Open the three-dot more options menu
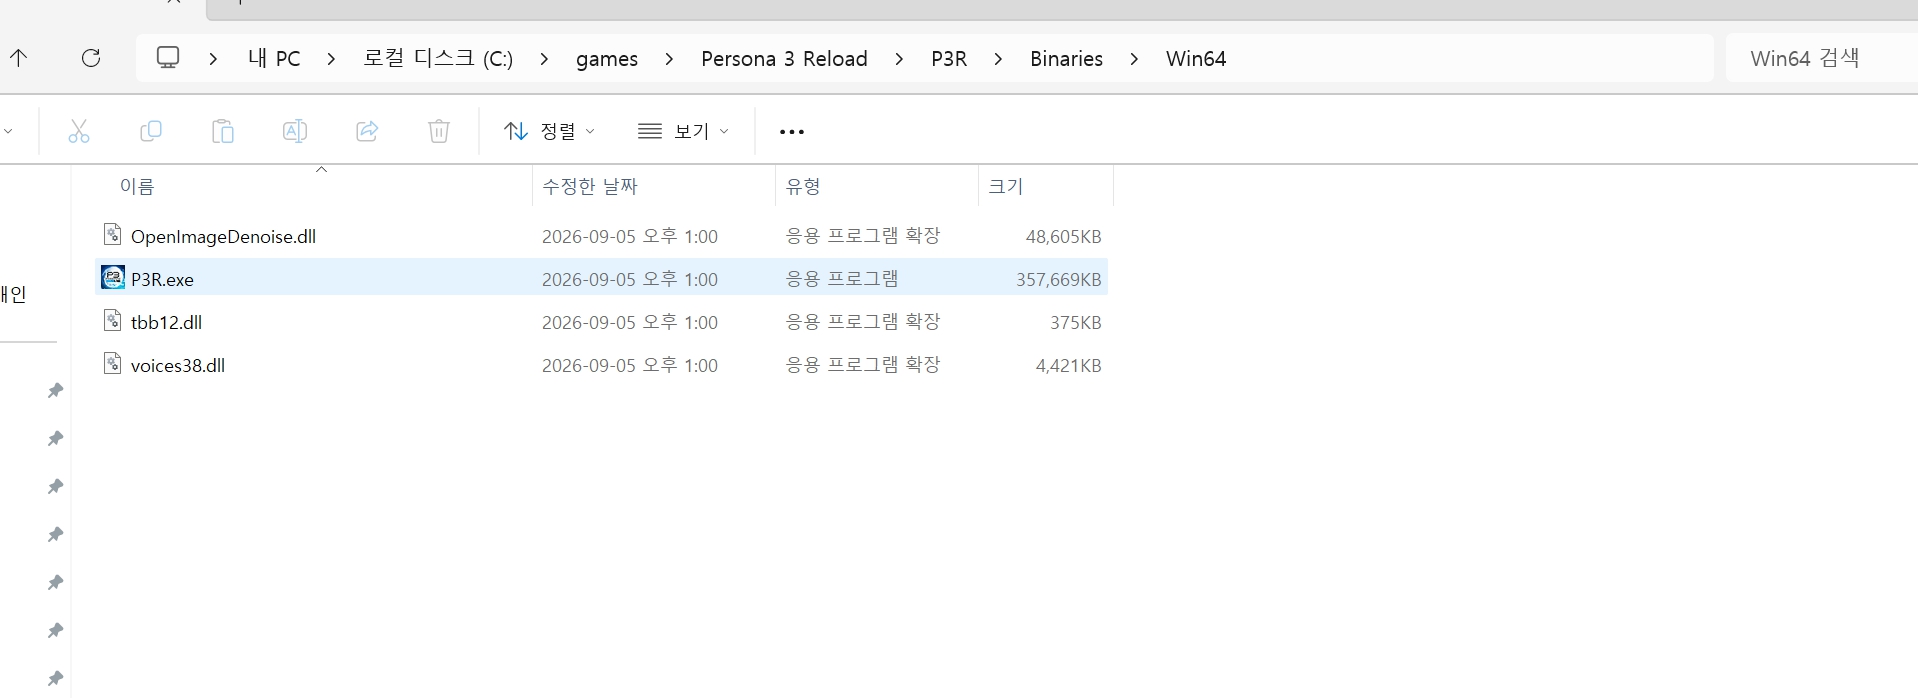The width and height of the screenshot is (1918, 698). (x=792, y=132)
